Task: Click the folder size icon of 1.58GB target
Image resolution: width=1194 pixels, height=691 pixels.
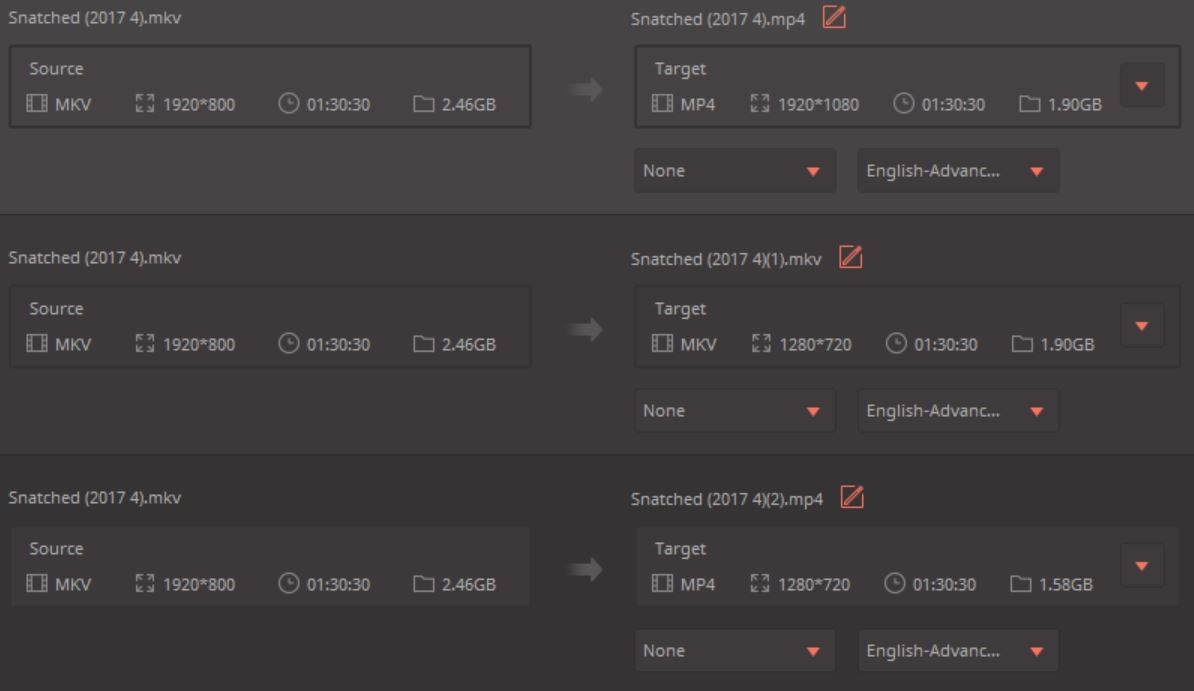Action: point(1020,585)
